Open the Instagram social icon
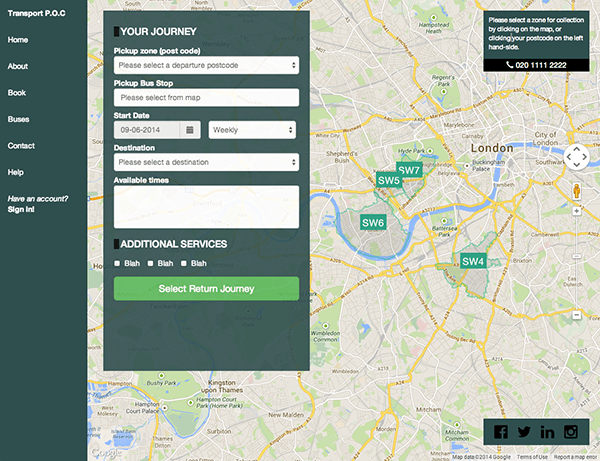600x461 pixels. (x=571, y=432)
